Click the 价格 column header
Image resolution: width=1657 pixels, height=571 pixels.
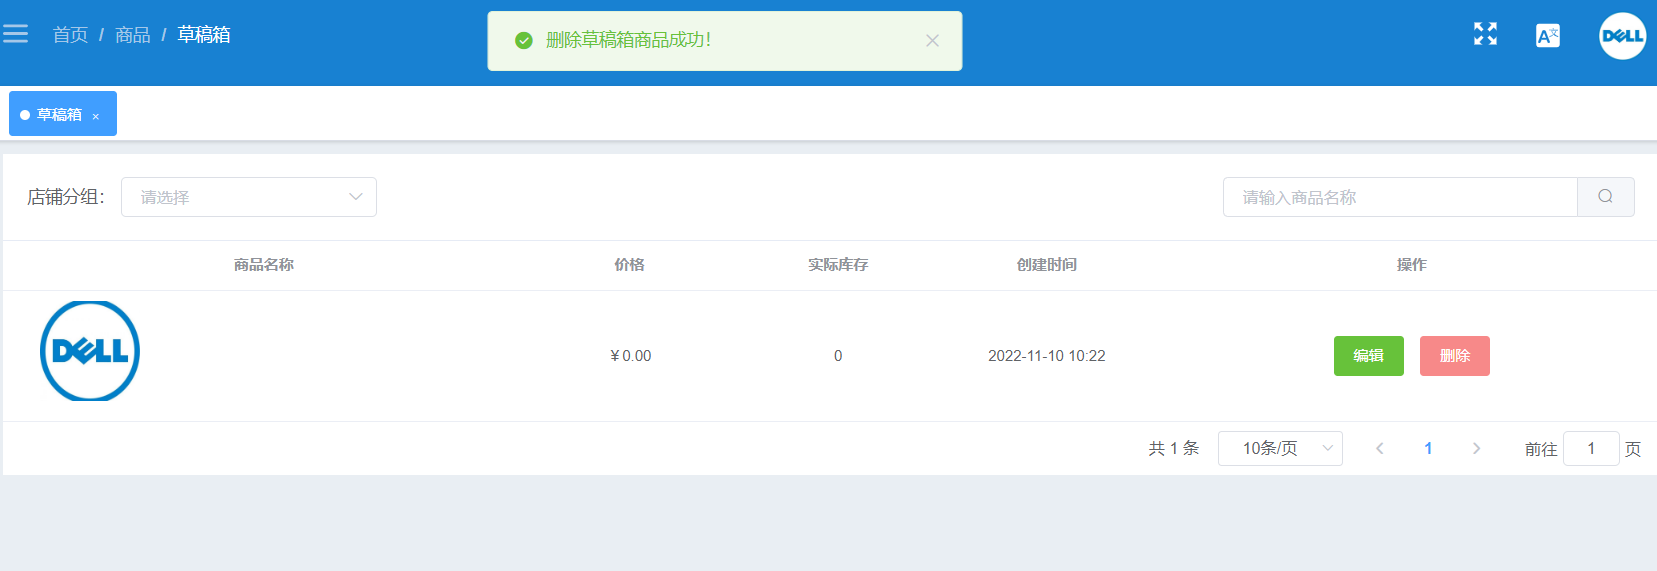click(x=629, y=265)
